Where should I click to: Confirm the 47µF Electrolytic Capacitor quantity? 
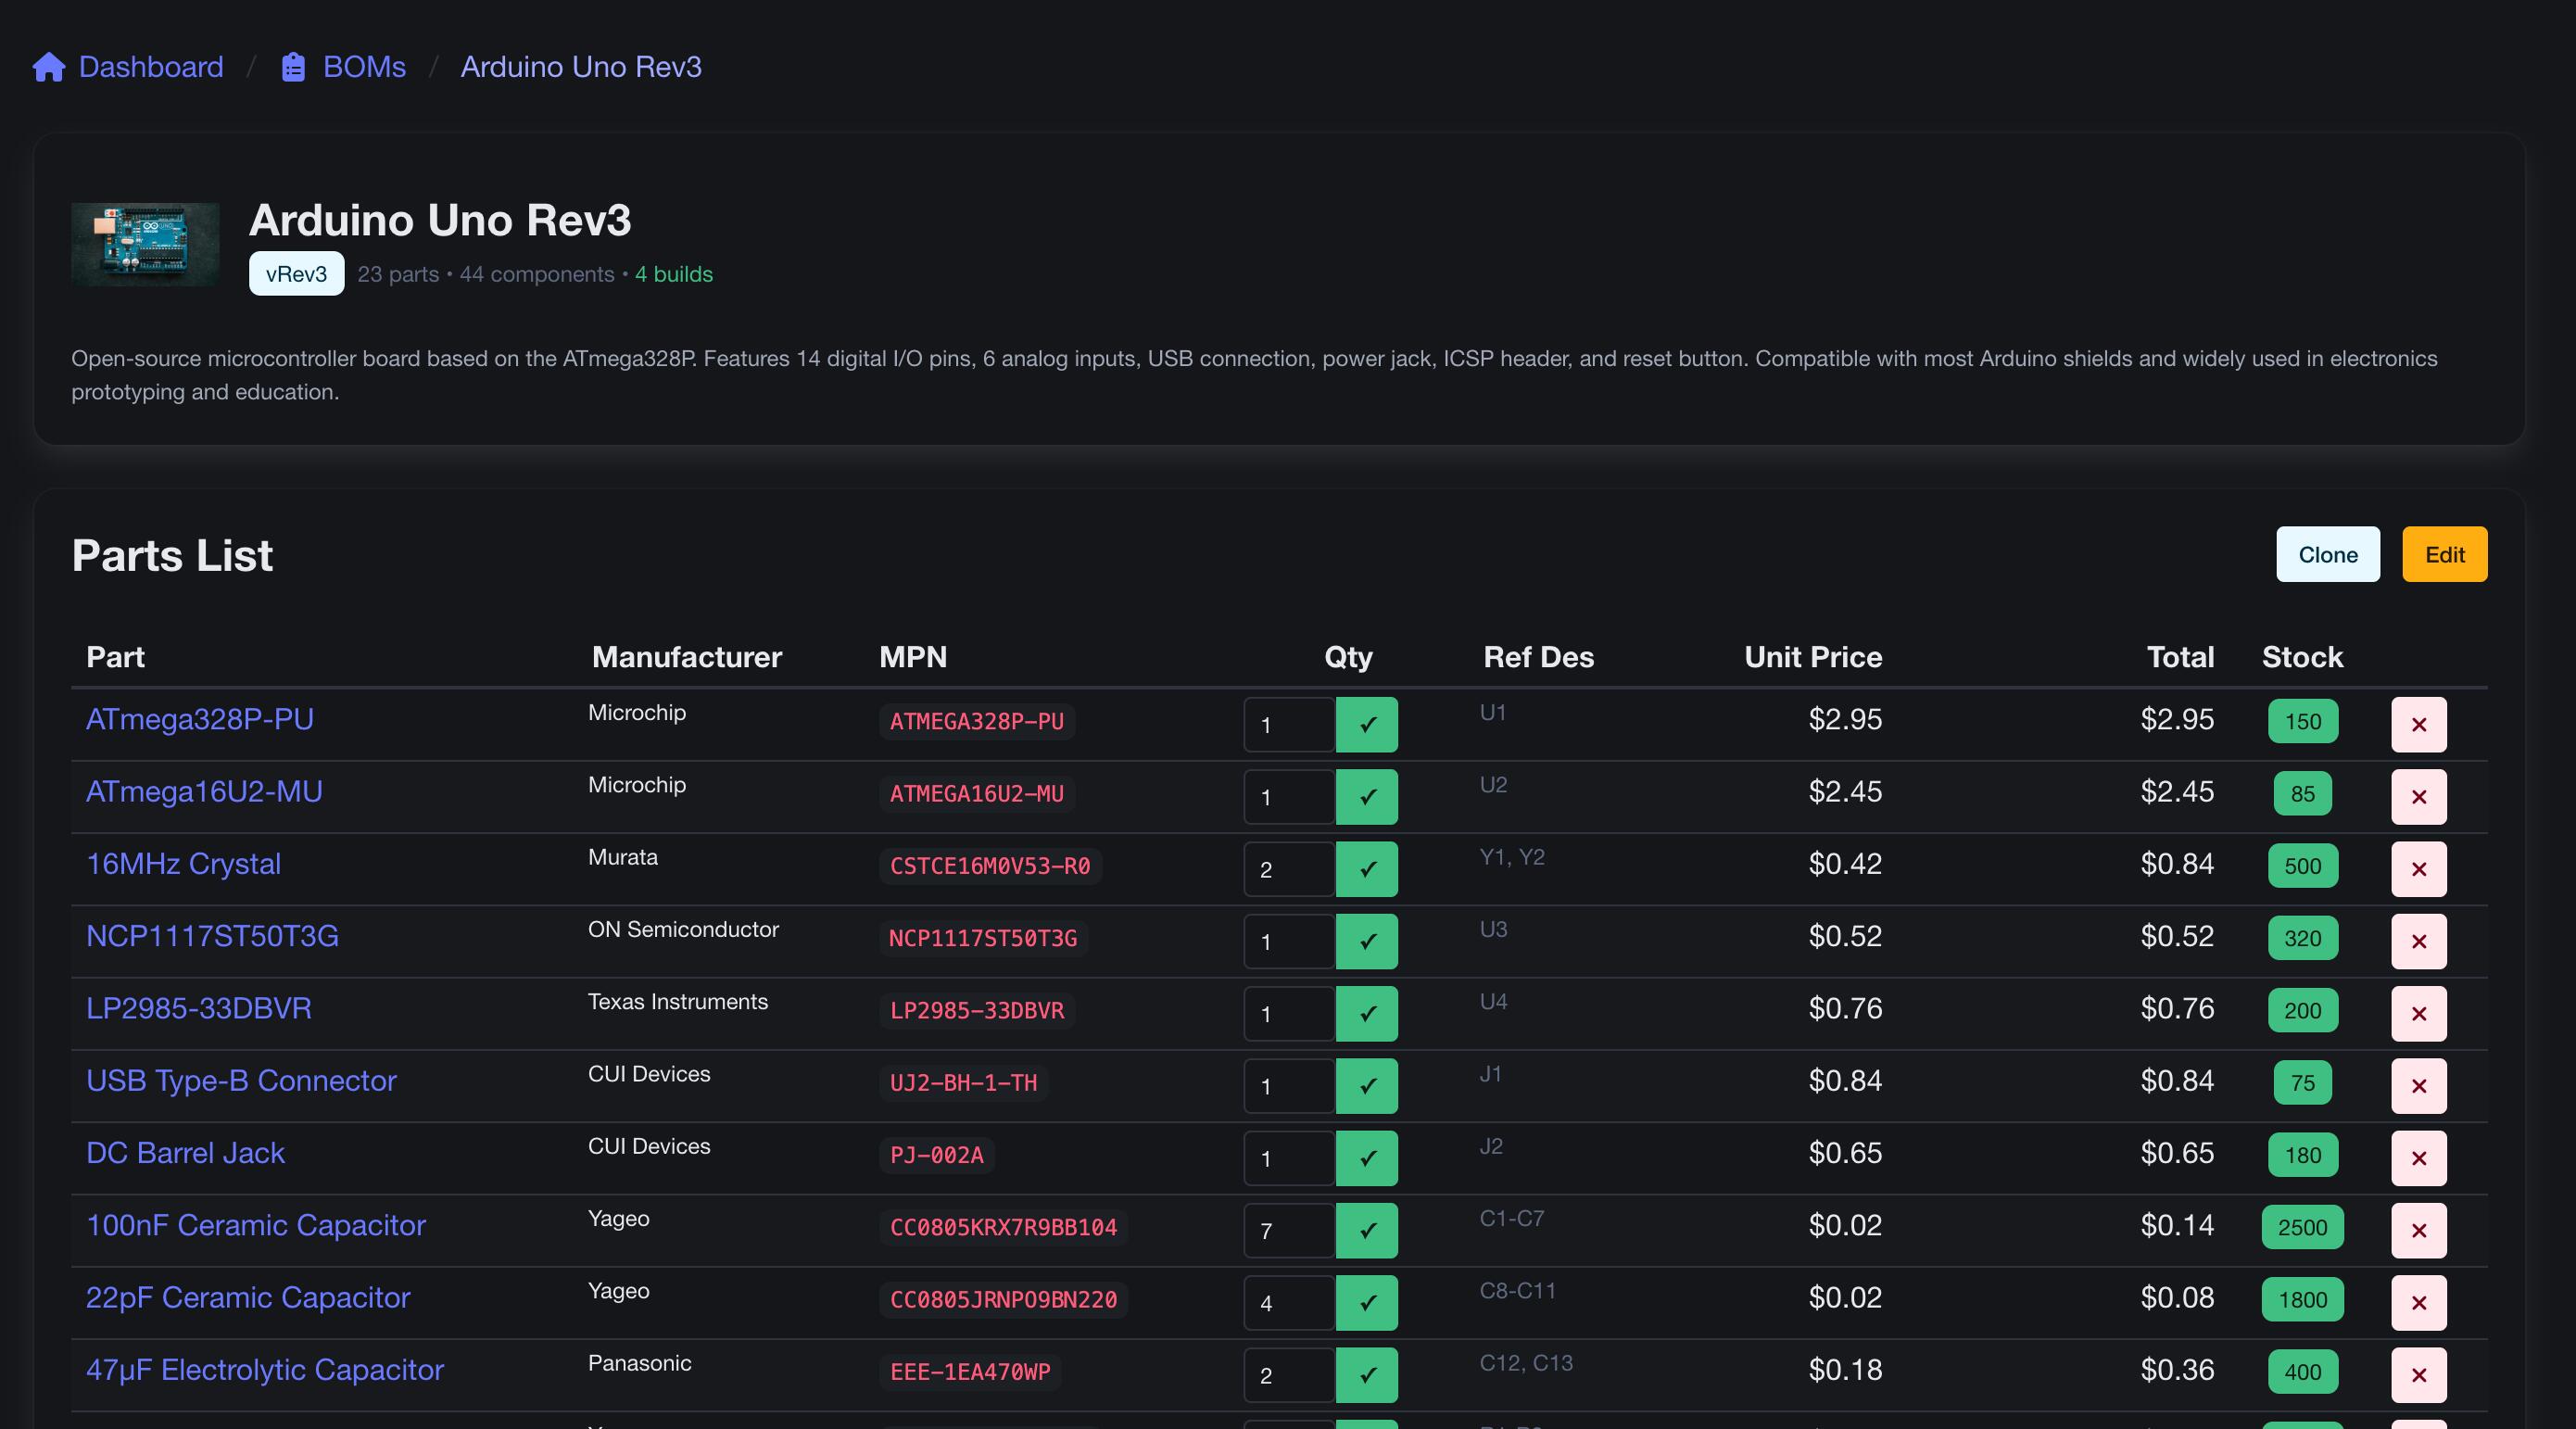click(1366, 1376)
